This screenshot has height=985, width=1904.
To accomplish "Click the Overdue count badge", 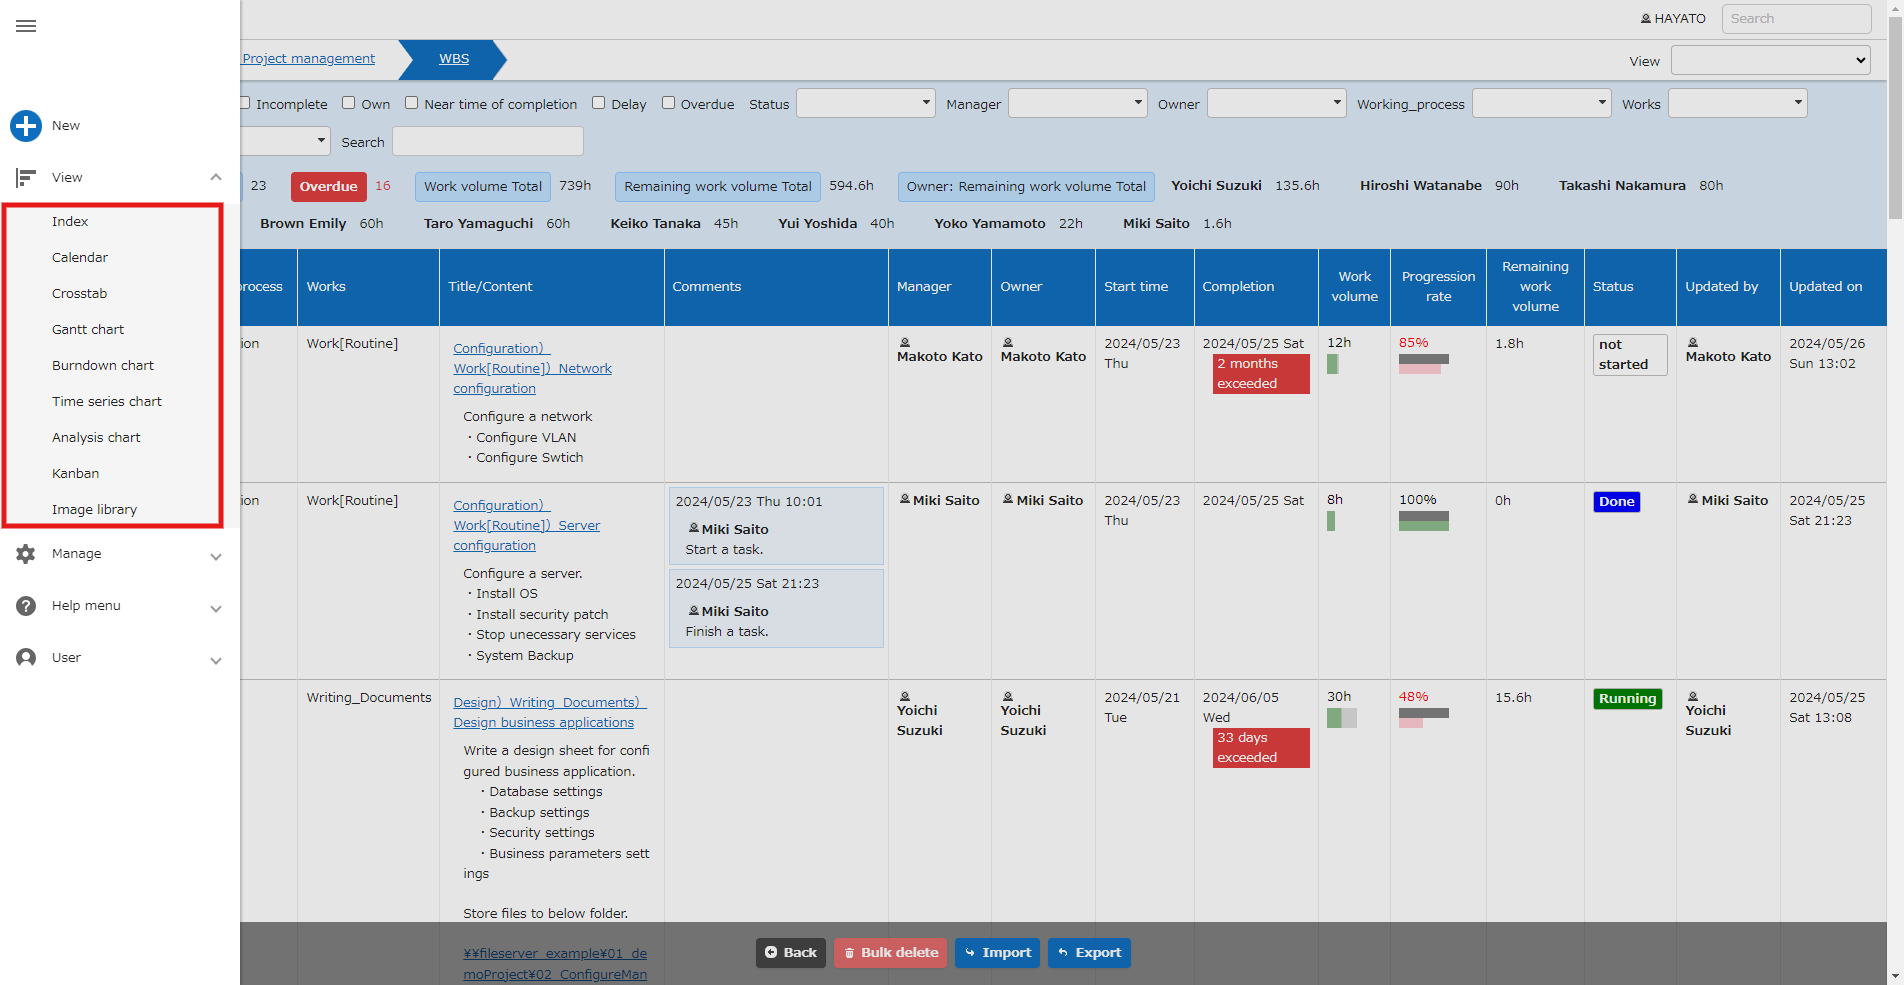I will coord(329,187).
